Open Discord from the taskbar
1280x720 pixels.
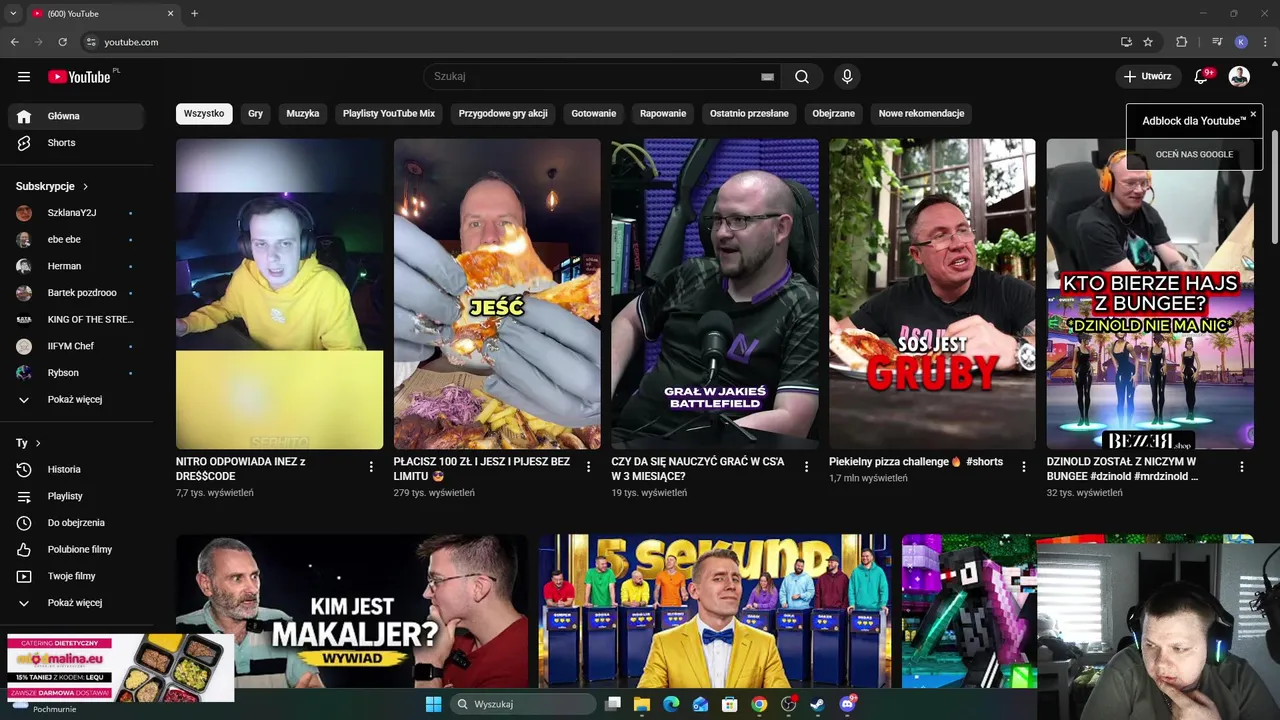[848, 704]
